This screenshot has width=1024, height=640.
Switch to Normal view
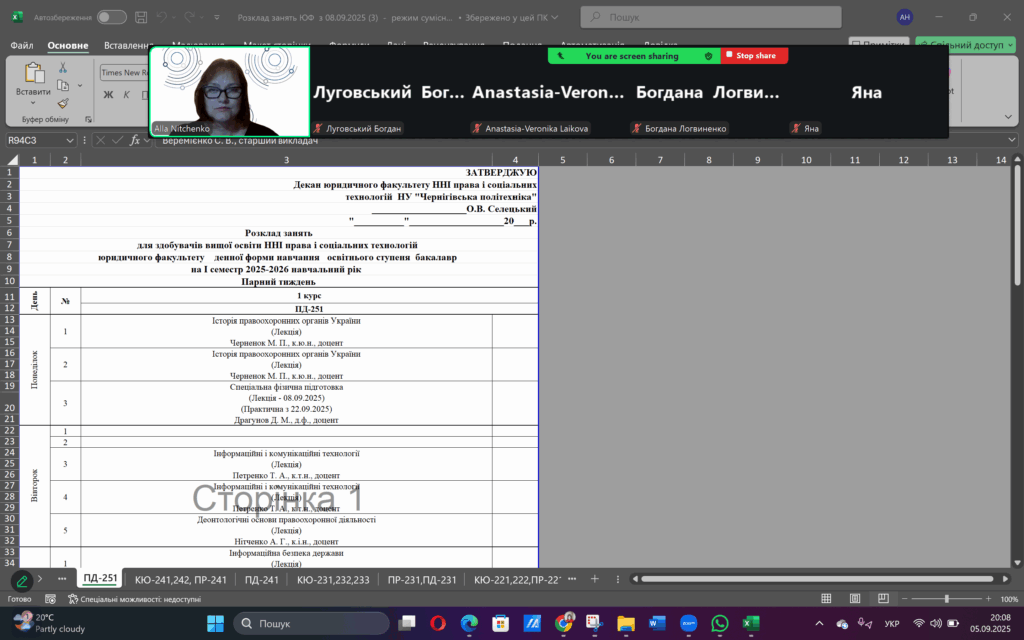pyautogui.click(x=826, y=599)
